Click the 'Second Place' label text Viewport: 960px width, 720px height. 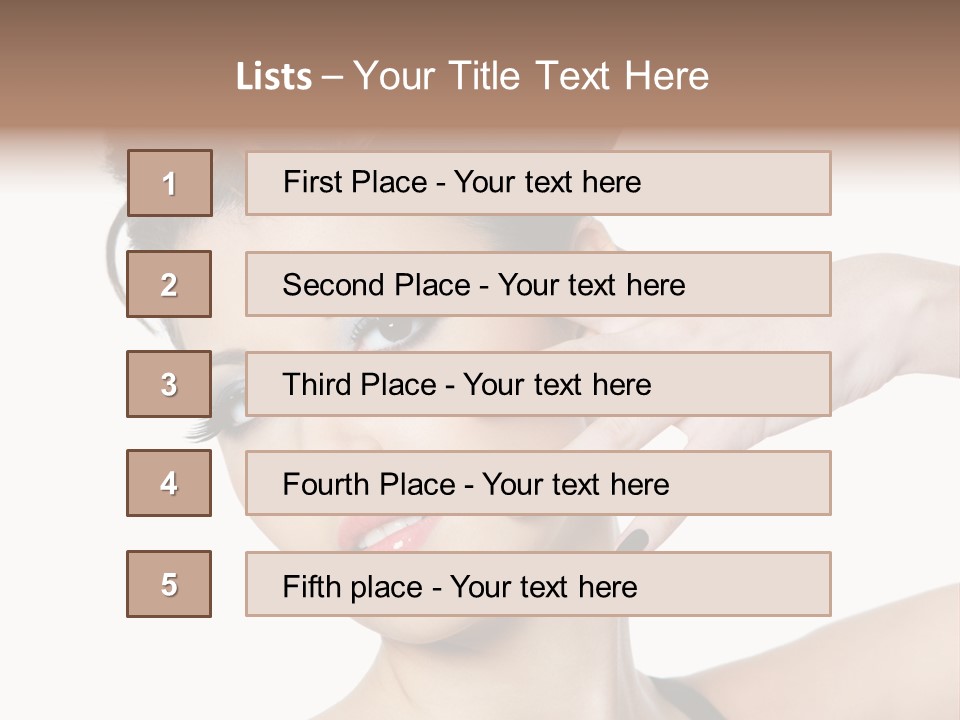coord(377,285)
